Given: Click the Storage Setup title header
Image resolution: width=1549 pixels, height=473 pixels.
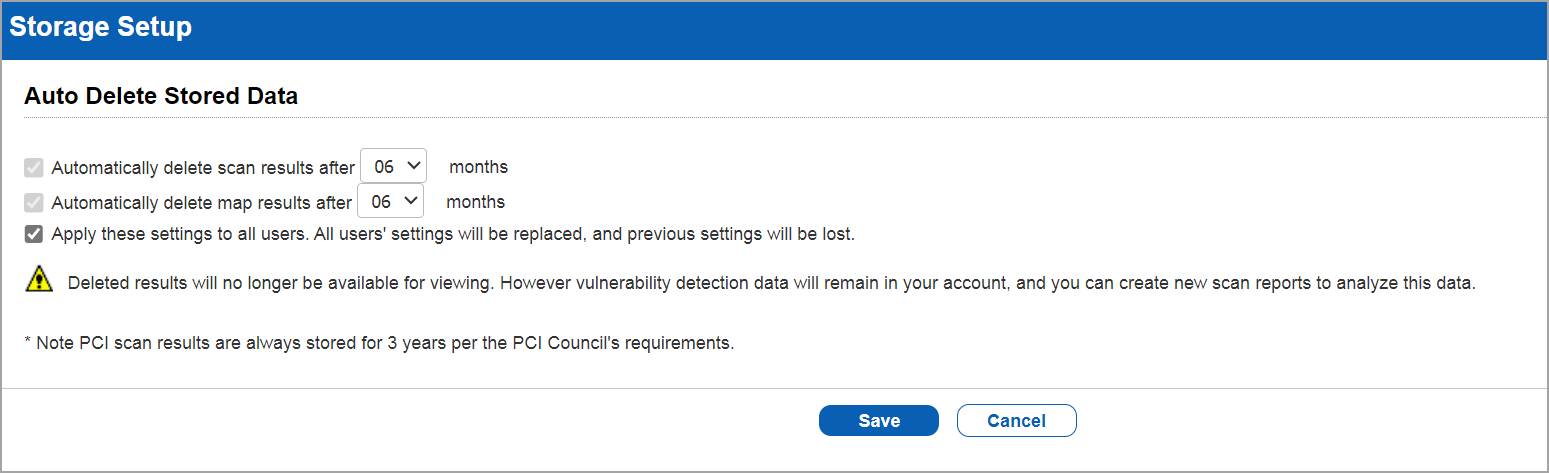Looking at the screenshot, I should 100,27.
